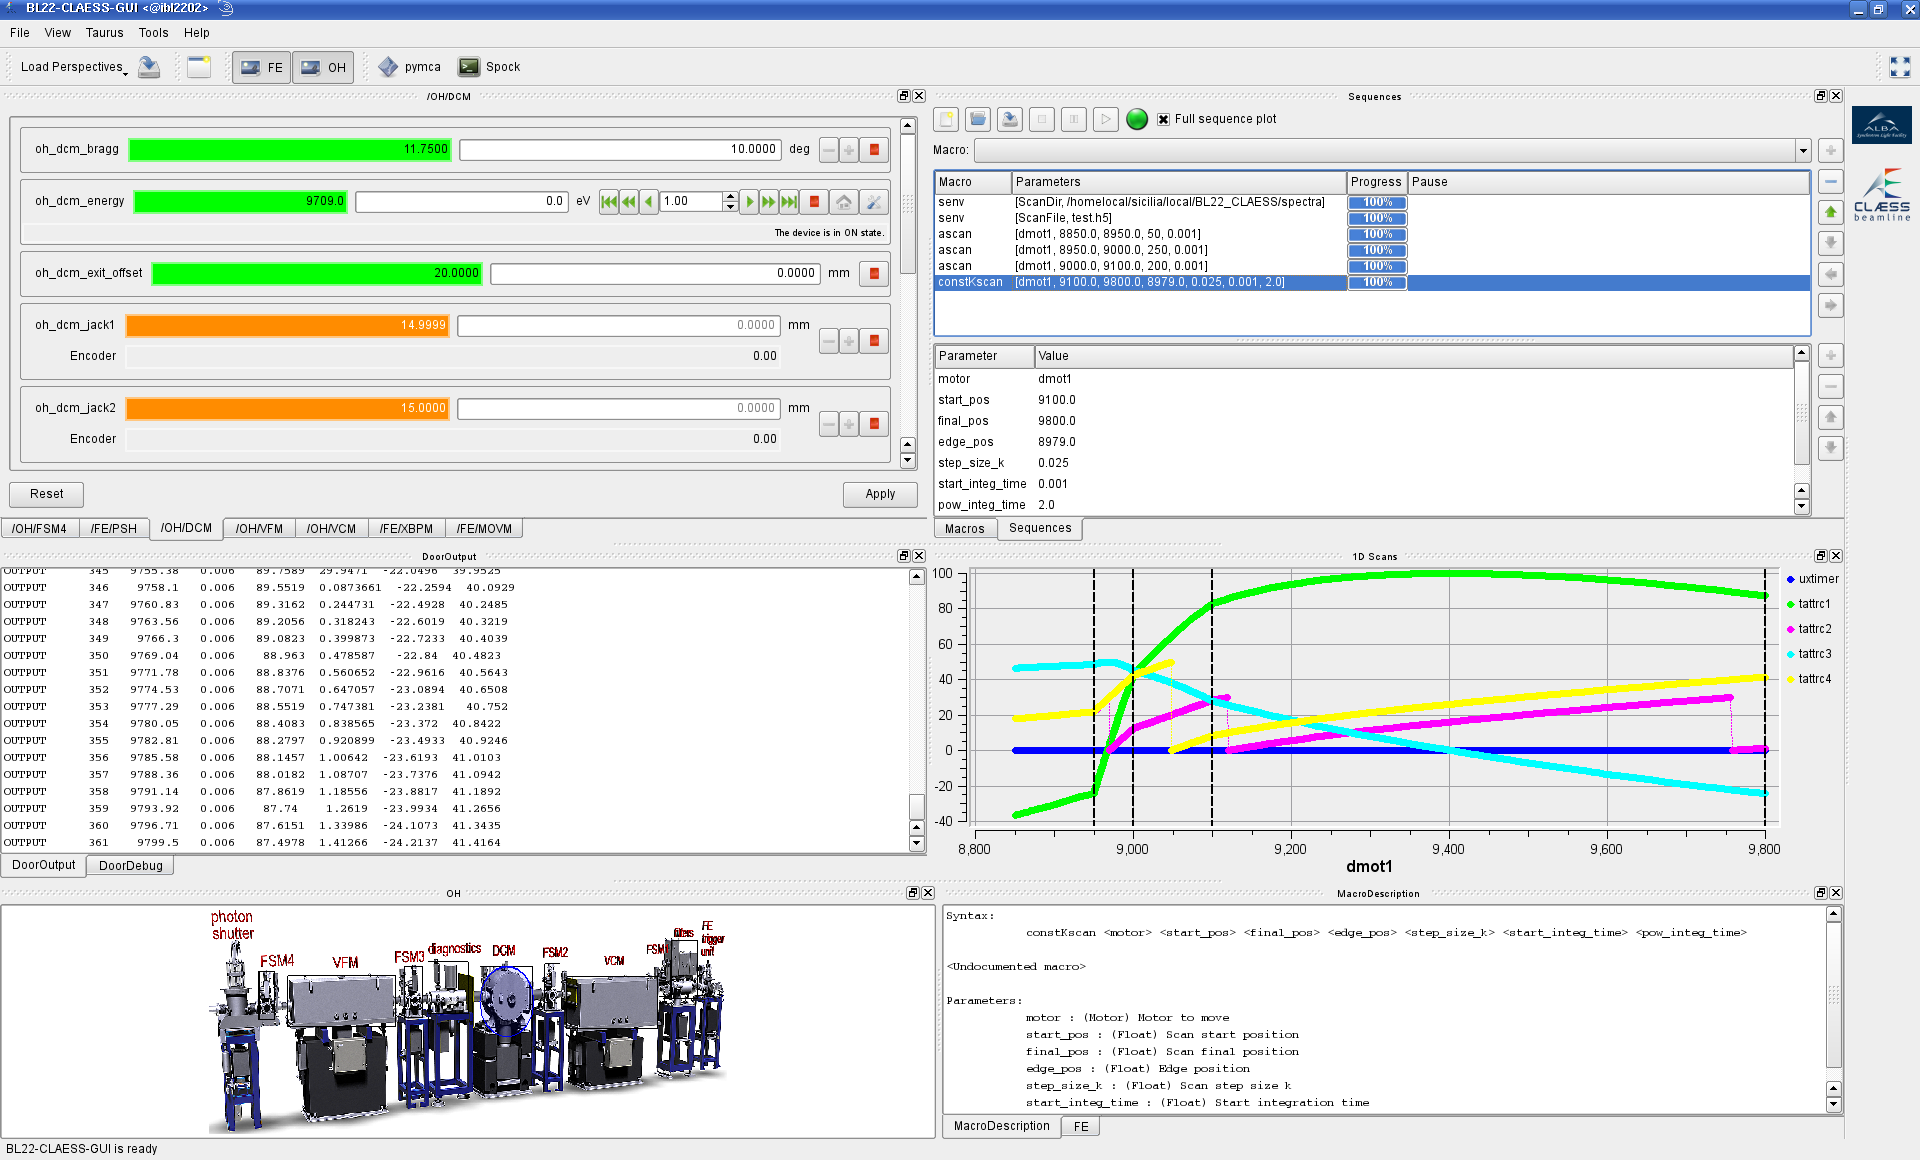Switch to the FE tab beside MacroDescription
1920x1160 pixels.
(1081, 1126)
